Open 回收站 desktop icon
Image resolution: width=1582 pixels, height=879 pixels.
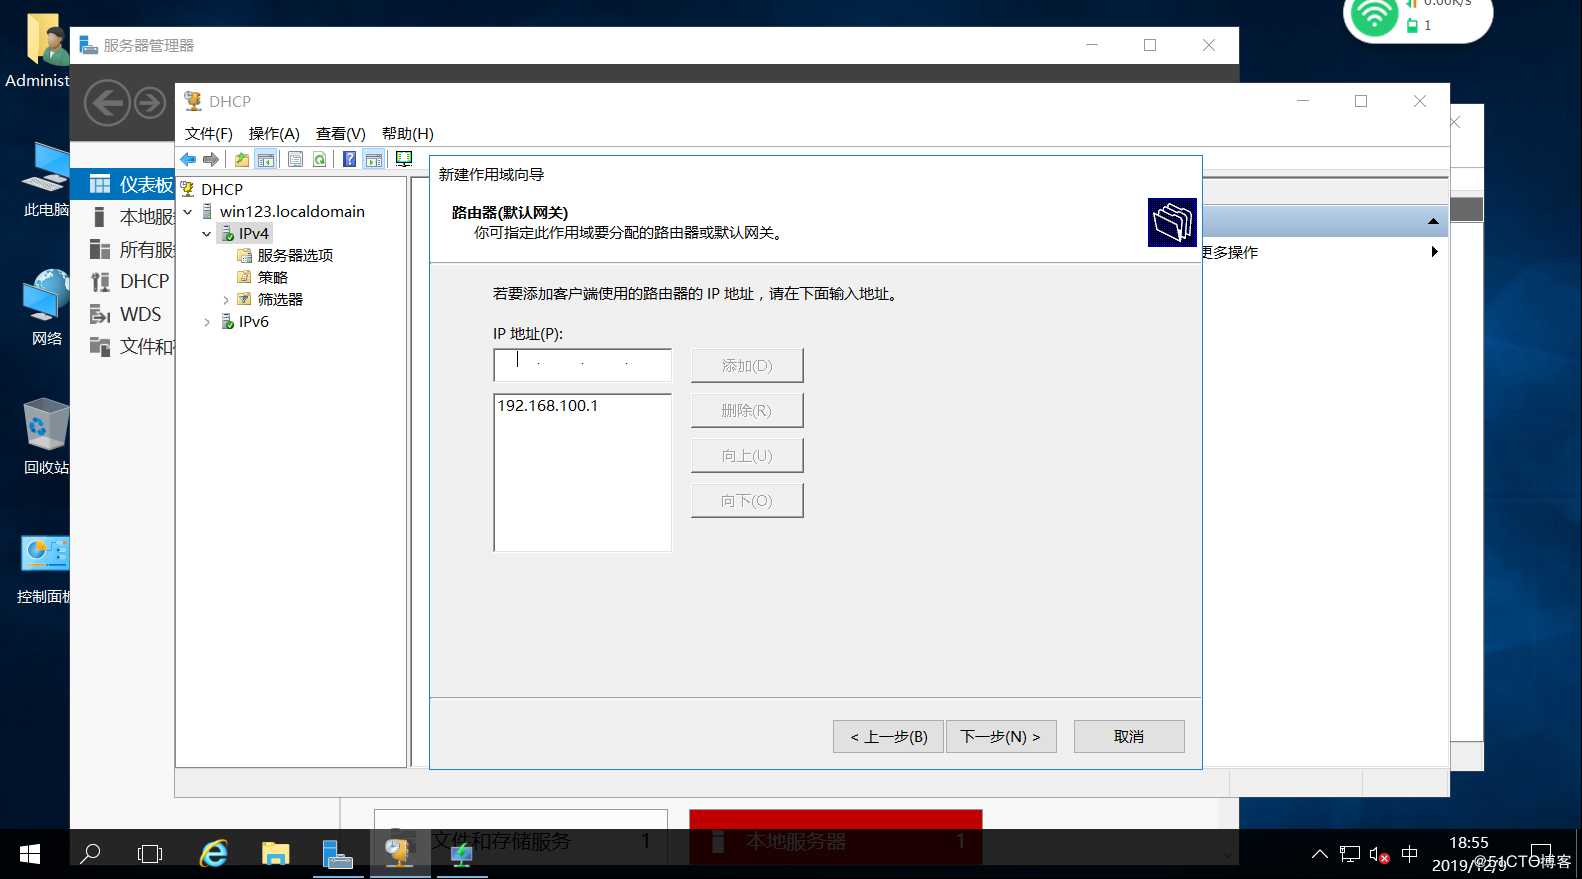(46, 437)
